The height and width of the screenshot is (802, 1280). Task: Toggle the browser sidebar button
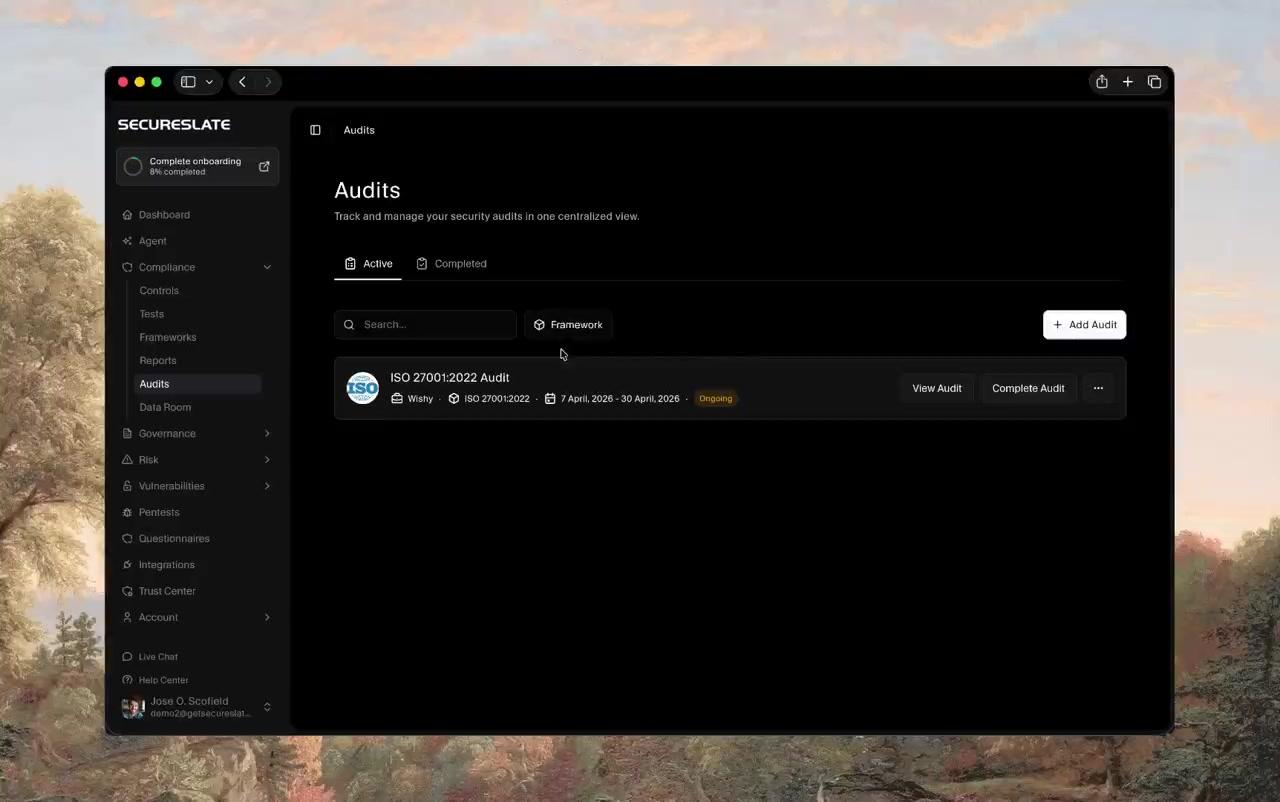(x=188, y=82)
